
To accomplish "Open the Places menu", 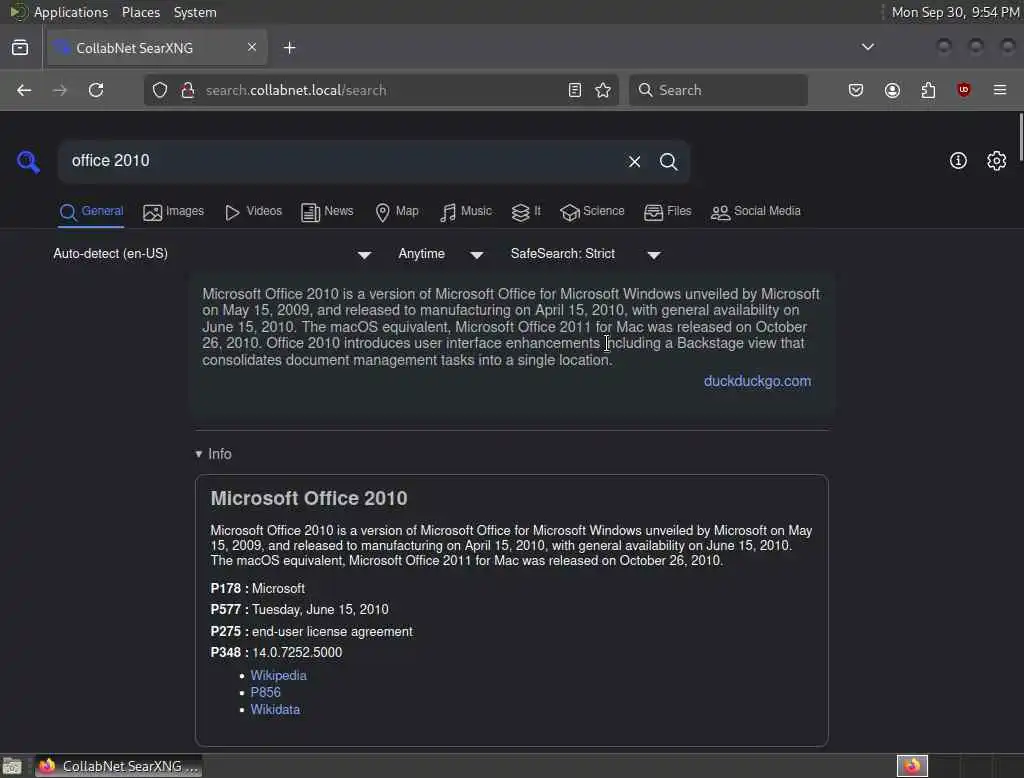I will 141,12.
